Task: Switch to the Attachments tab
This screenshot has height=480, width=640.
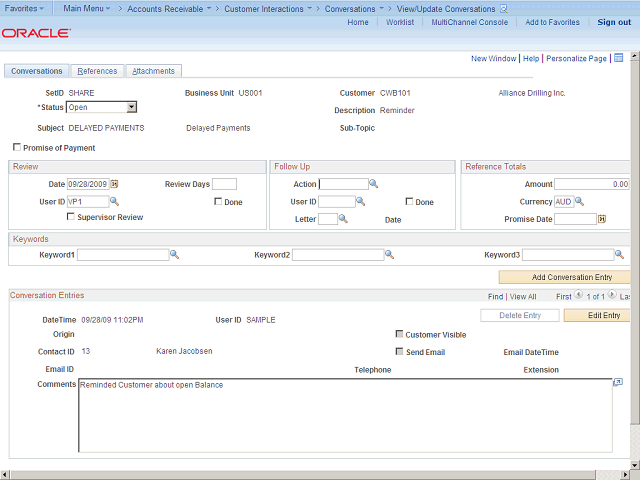Action: point(153,71)
